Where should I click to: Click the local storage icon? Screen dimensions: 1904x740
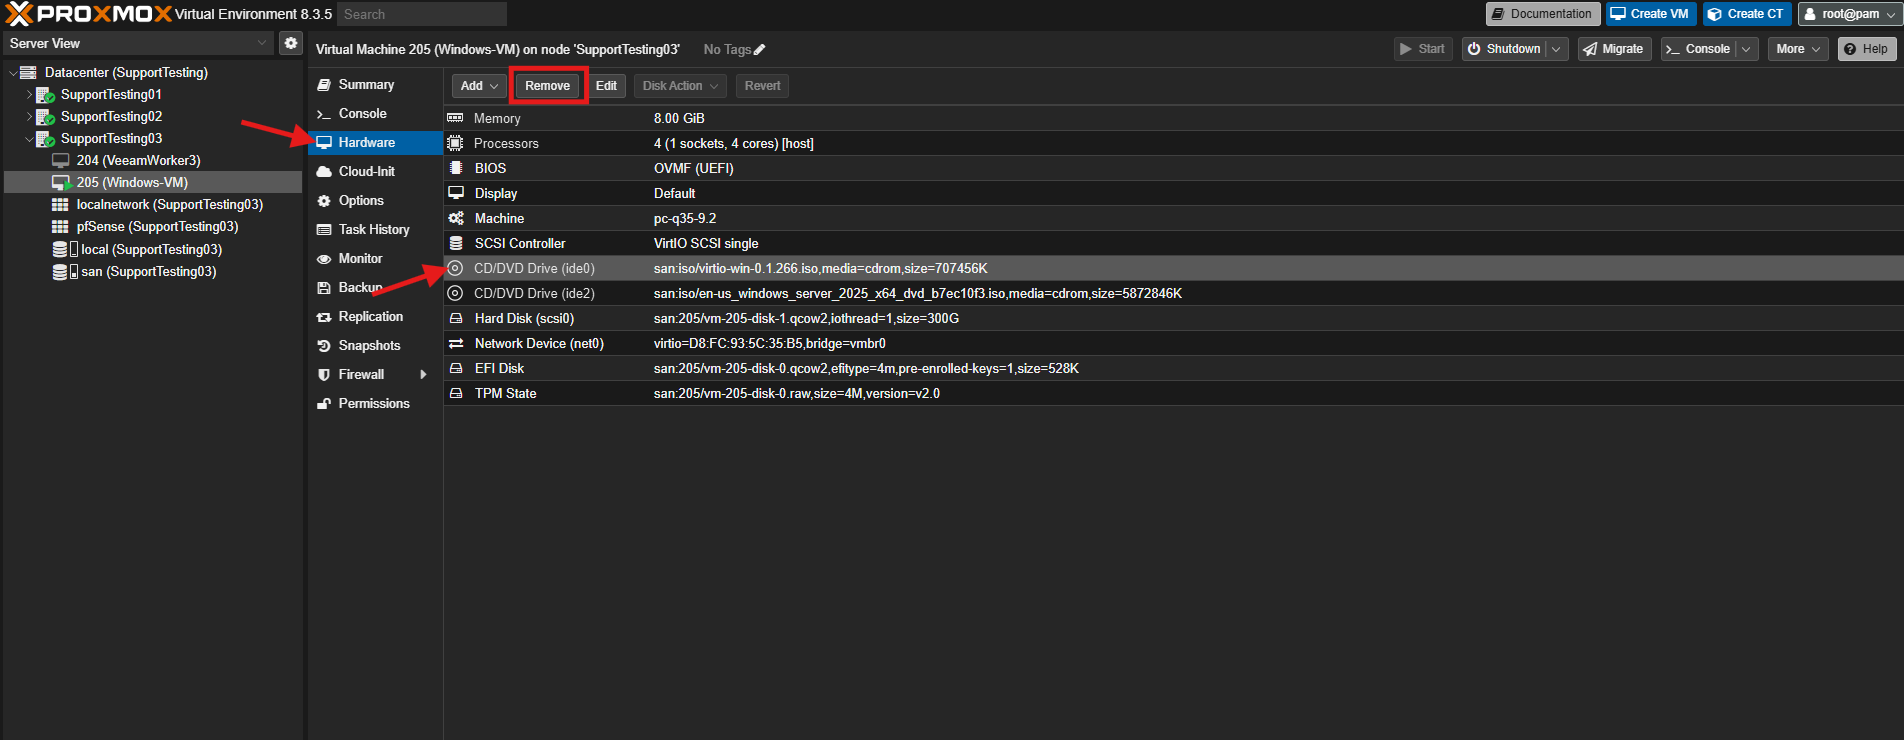tap(65, 249)
